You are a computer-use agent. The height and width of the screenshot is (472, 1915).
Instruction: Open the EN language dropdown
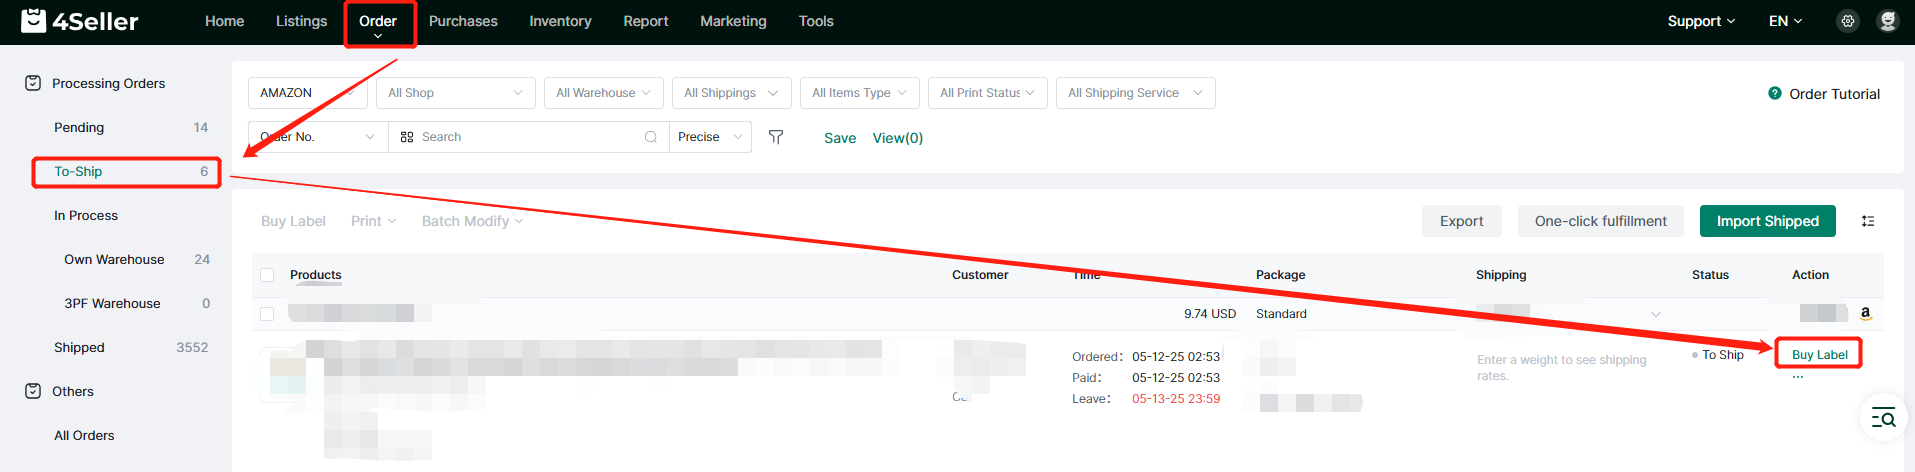point(1785,21)
